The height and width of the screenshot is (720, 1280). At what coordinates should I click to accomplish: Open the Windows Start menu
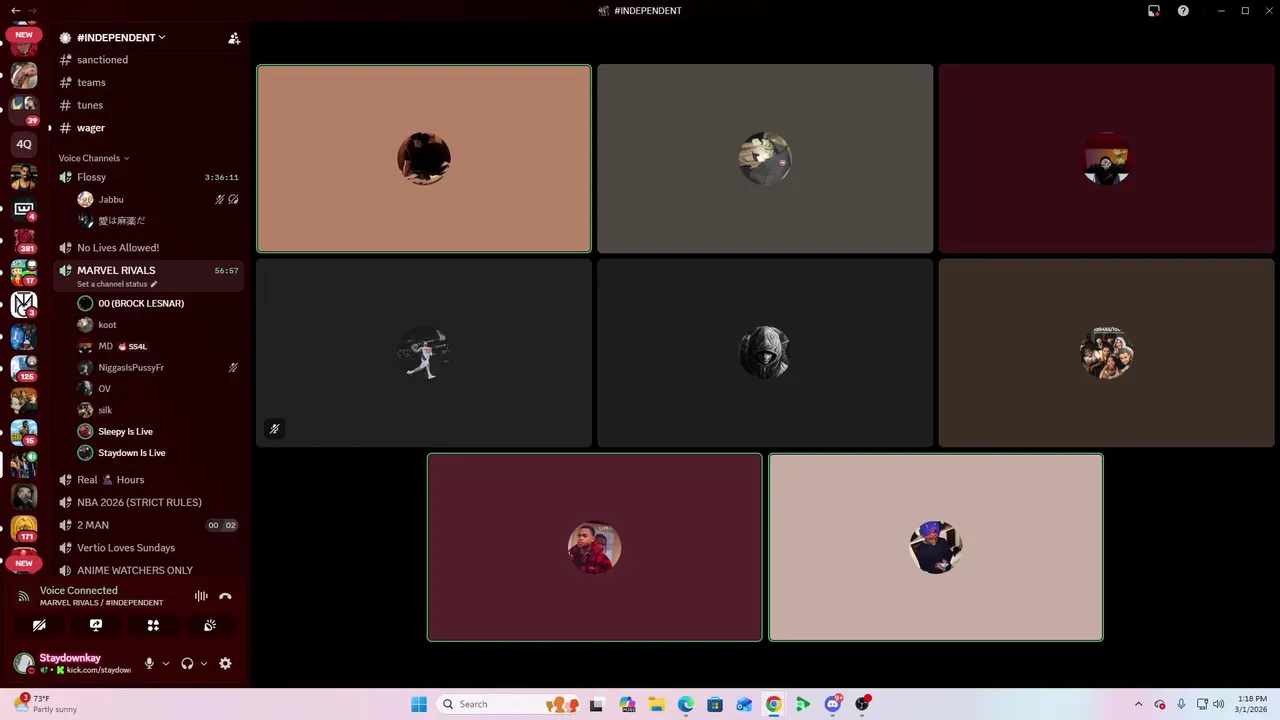click(x=419, y=704)
